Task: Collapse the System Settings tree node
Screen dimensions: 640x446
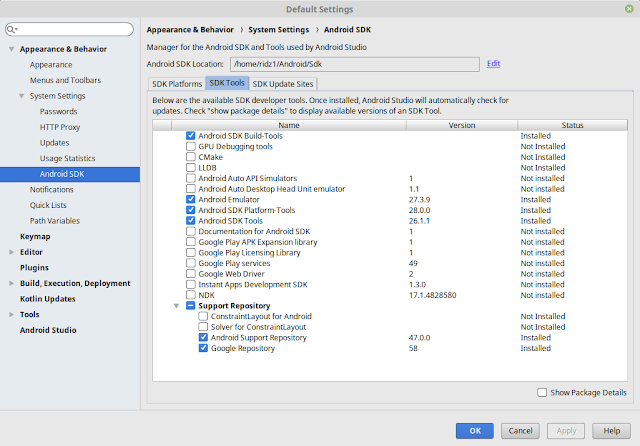Action: (x=21, y=96)
